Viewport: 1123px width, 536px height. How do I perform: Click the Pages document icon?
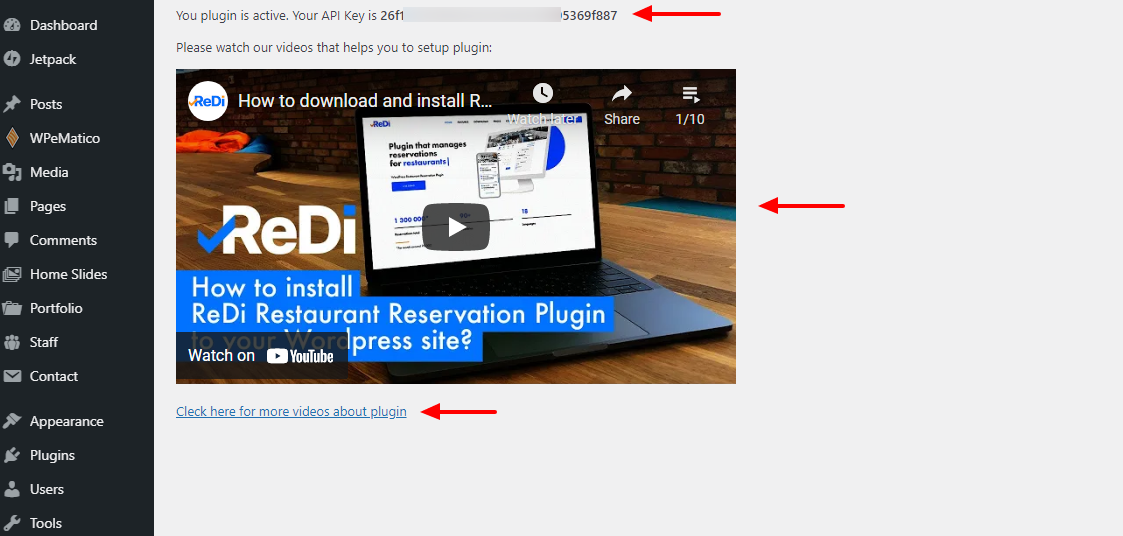[11, 206]
